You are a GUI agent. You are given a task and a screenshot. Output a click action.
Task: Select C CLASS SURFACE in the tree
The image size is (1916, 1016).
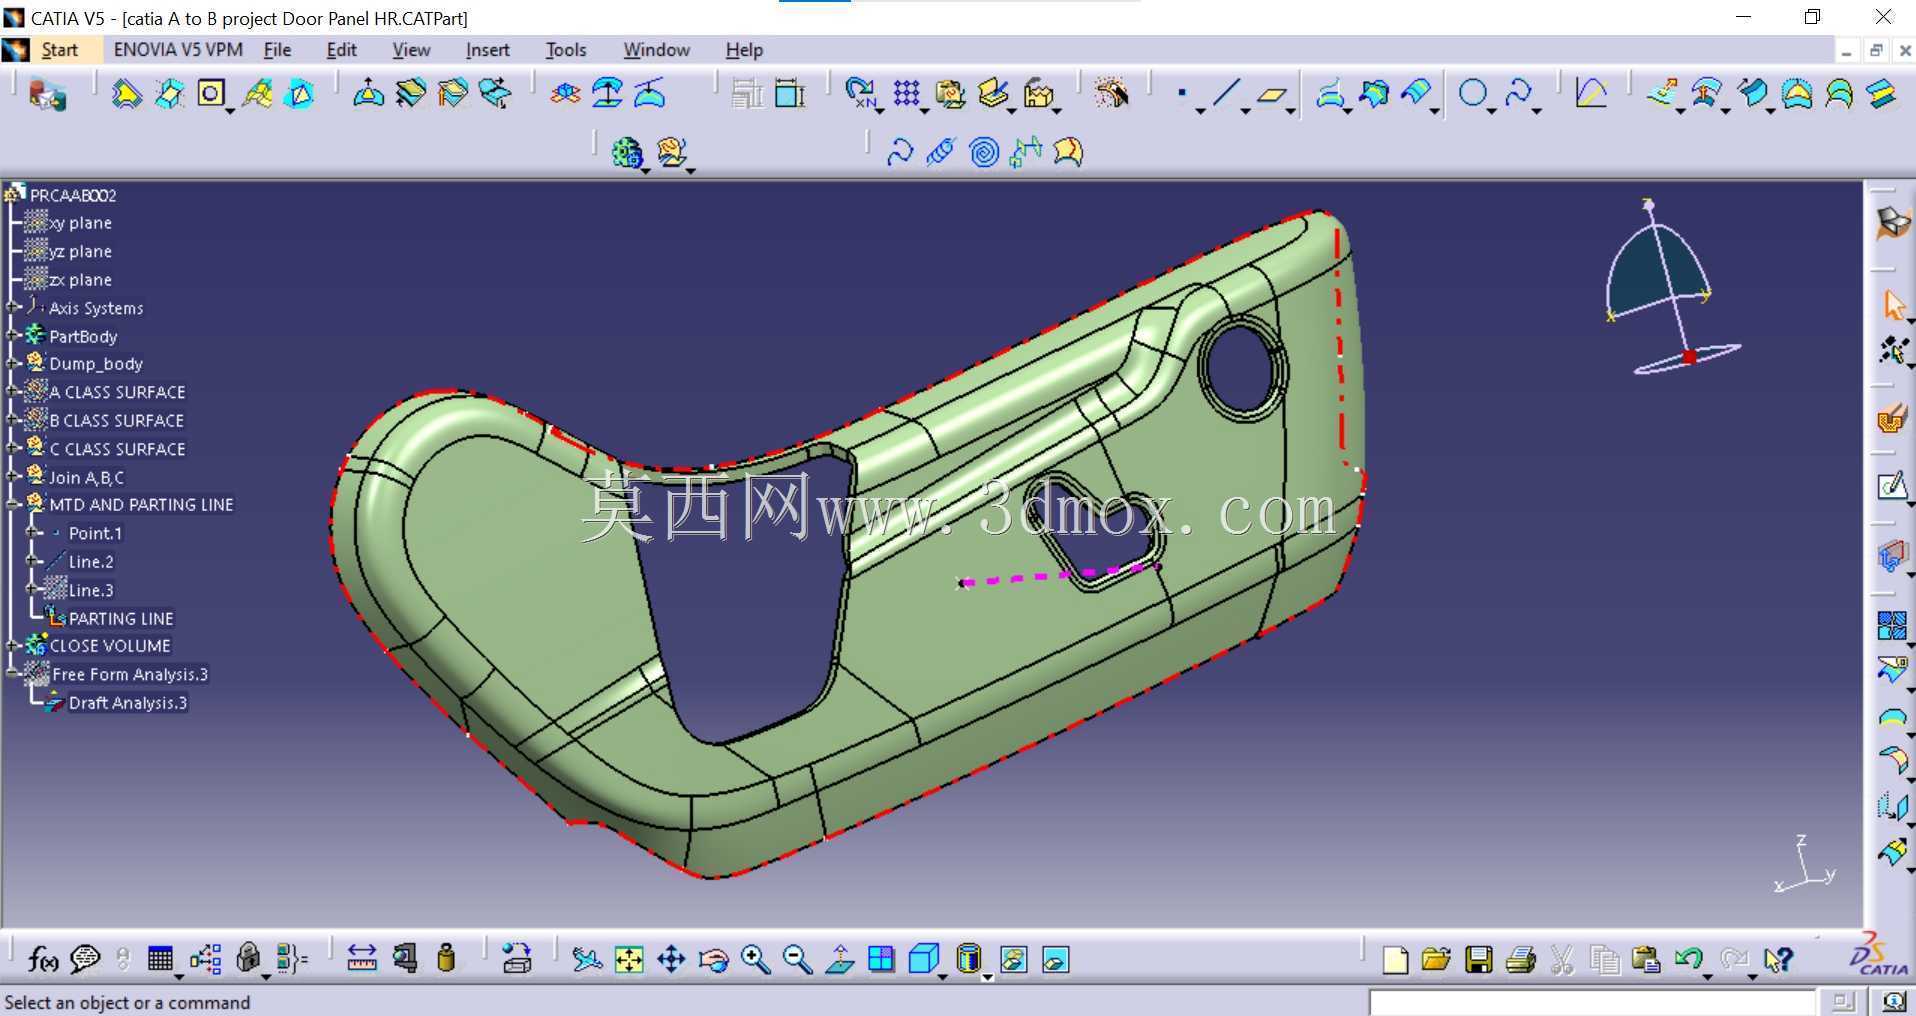coord(117,450)
